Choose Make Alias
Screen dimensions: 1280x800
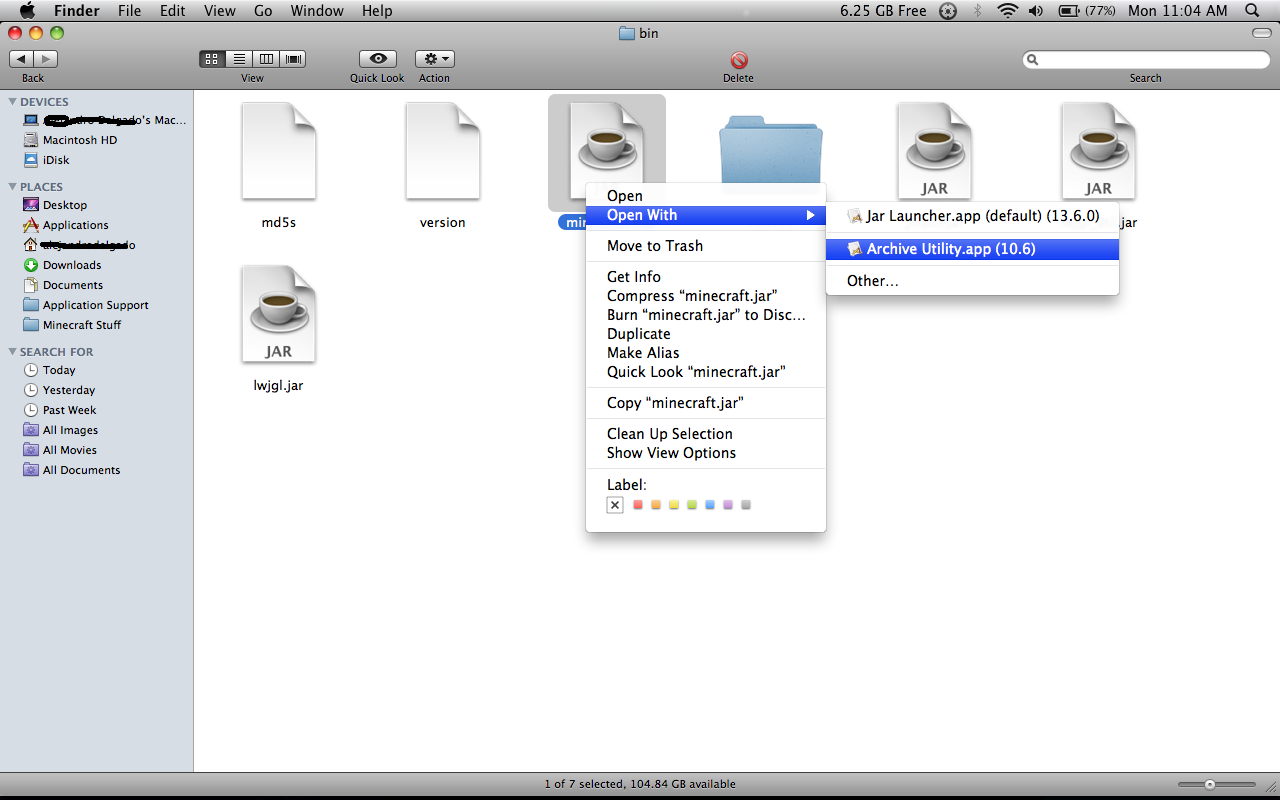point(706,353)
